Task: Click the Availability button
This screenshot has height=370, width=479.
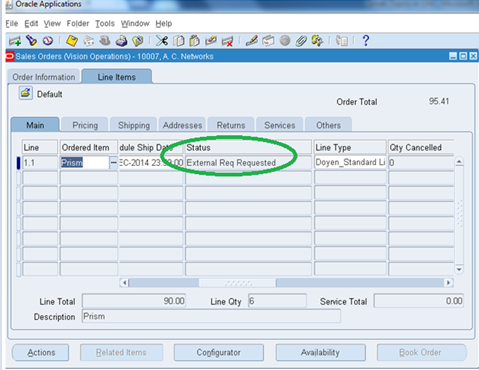Action: [320, 352]
